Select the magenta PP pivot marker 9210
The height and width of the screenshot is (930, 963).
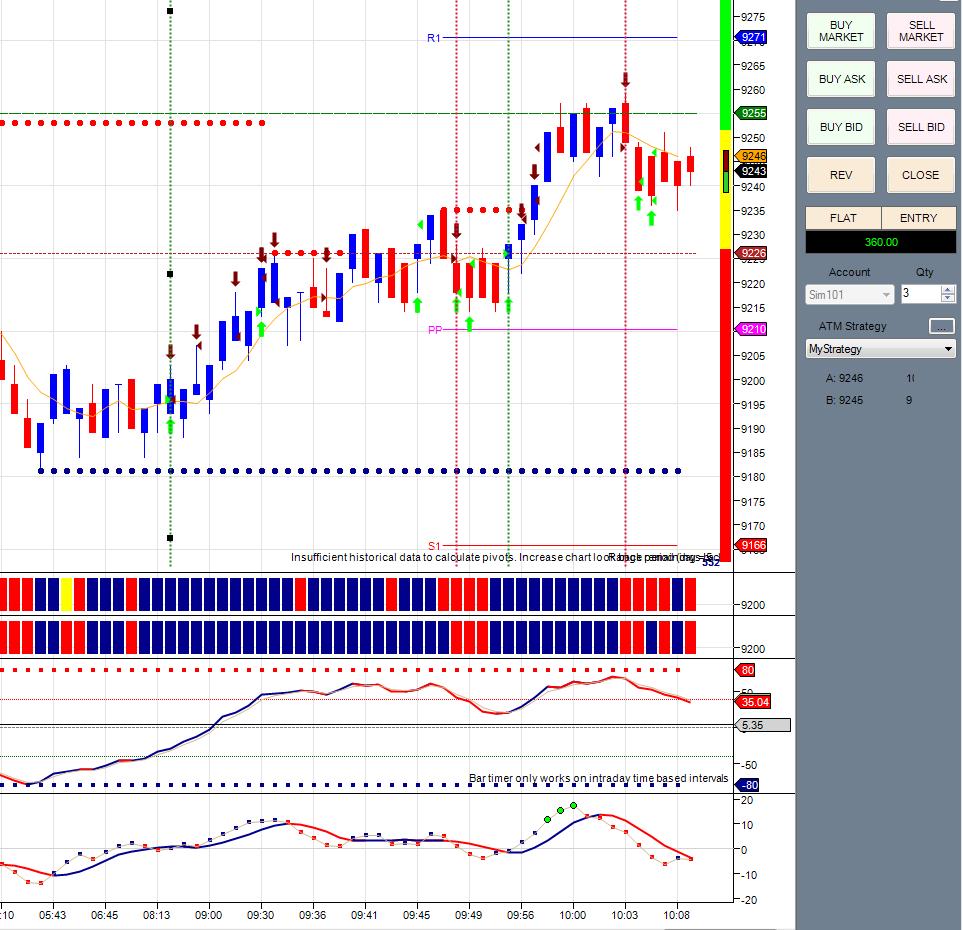pyautogui.click(x=752, y=329)
